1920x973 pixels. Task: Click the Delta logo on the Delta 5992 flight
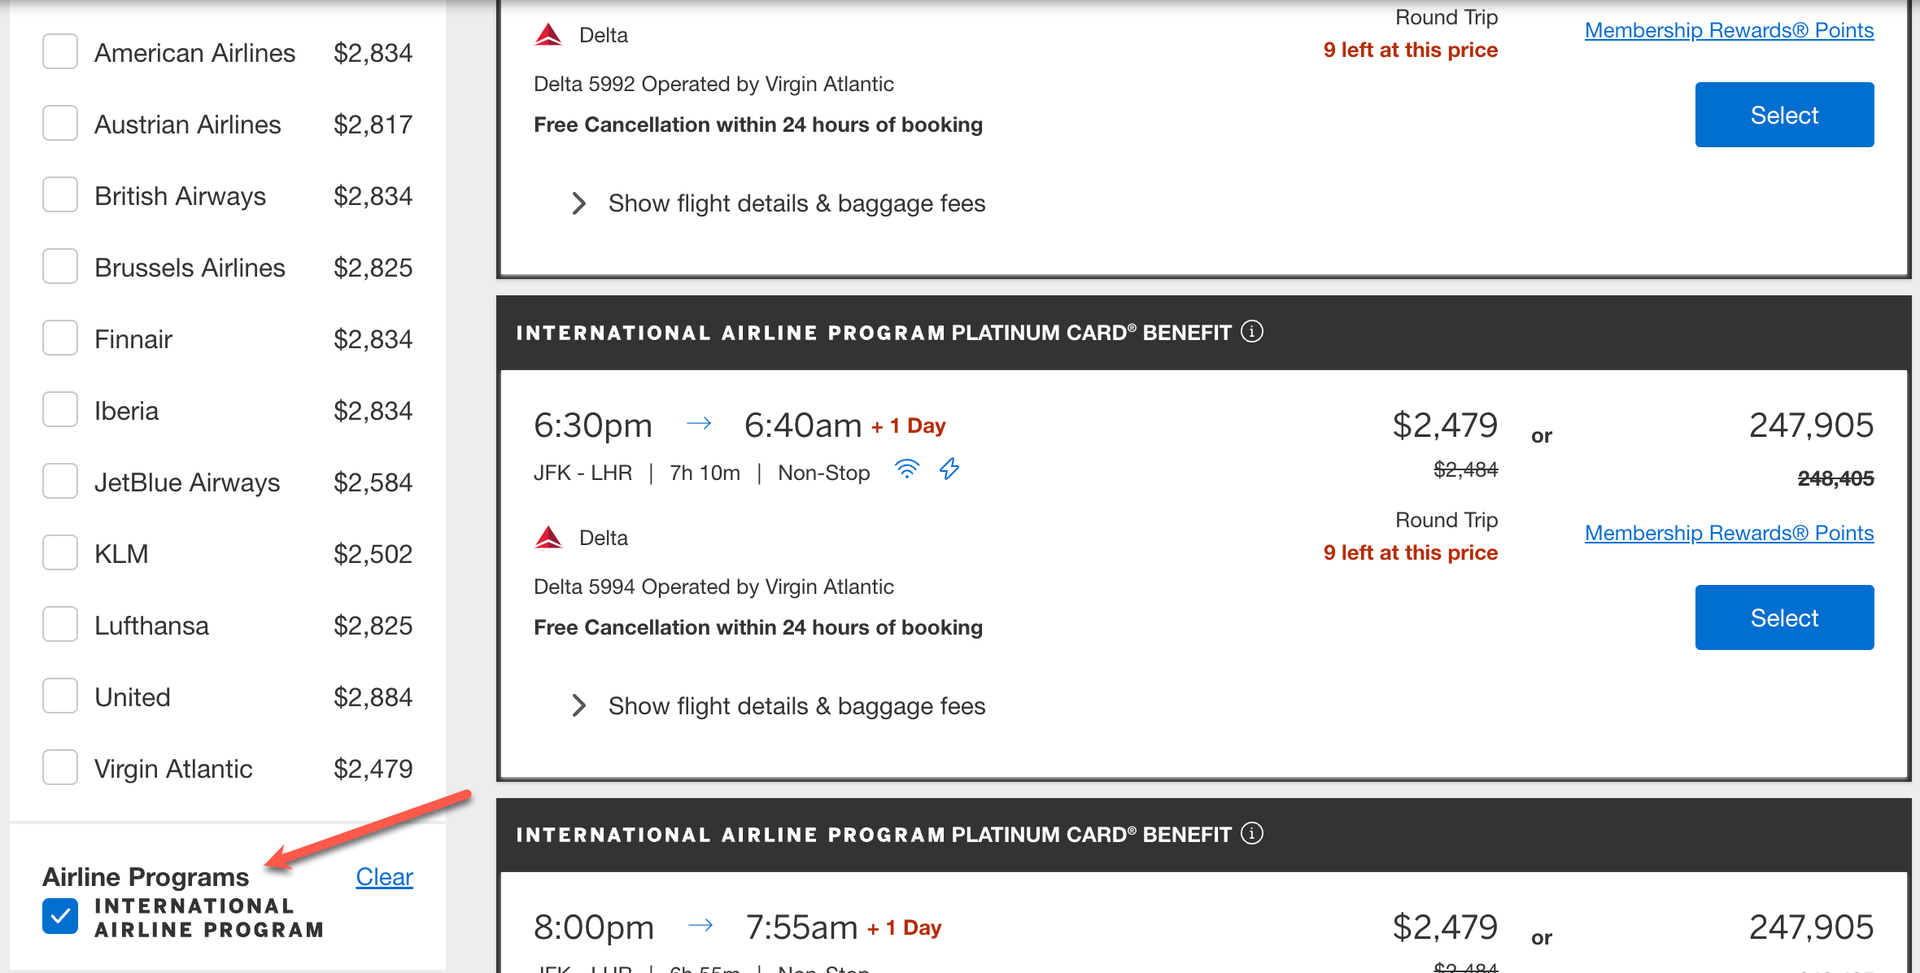point(548,33)
